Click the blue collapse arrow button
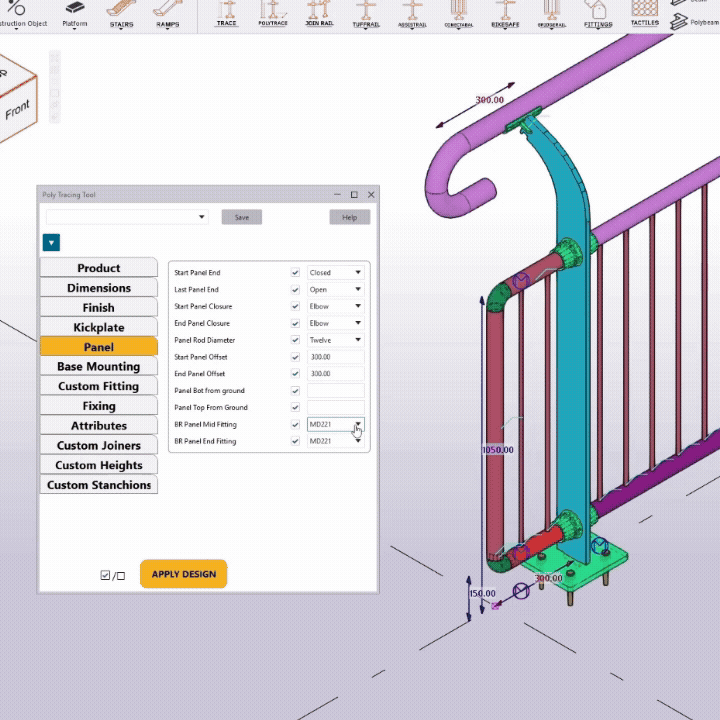 click(51, 242)
